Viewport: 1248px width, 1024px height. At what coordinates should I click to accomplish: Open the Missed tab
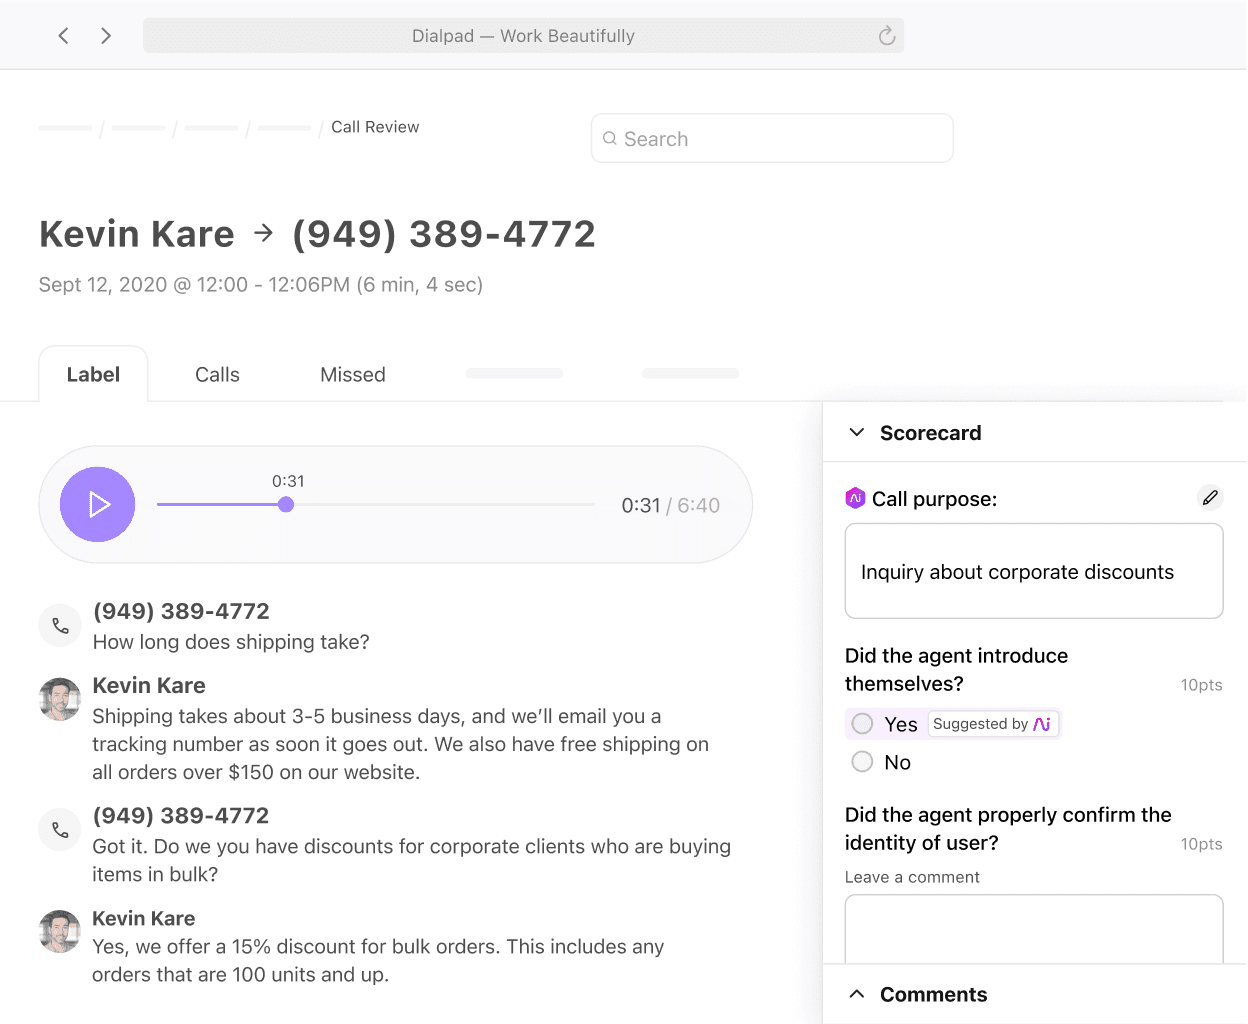[352, 374]
